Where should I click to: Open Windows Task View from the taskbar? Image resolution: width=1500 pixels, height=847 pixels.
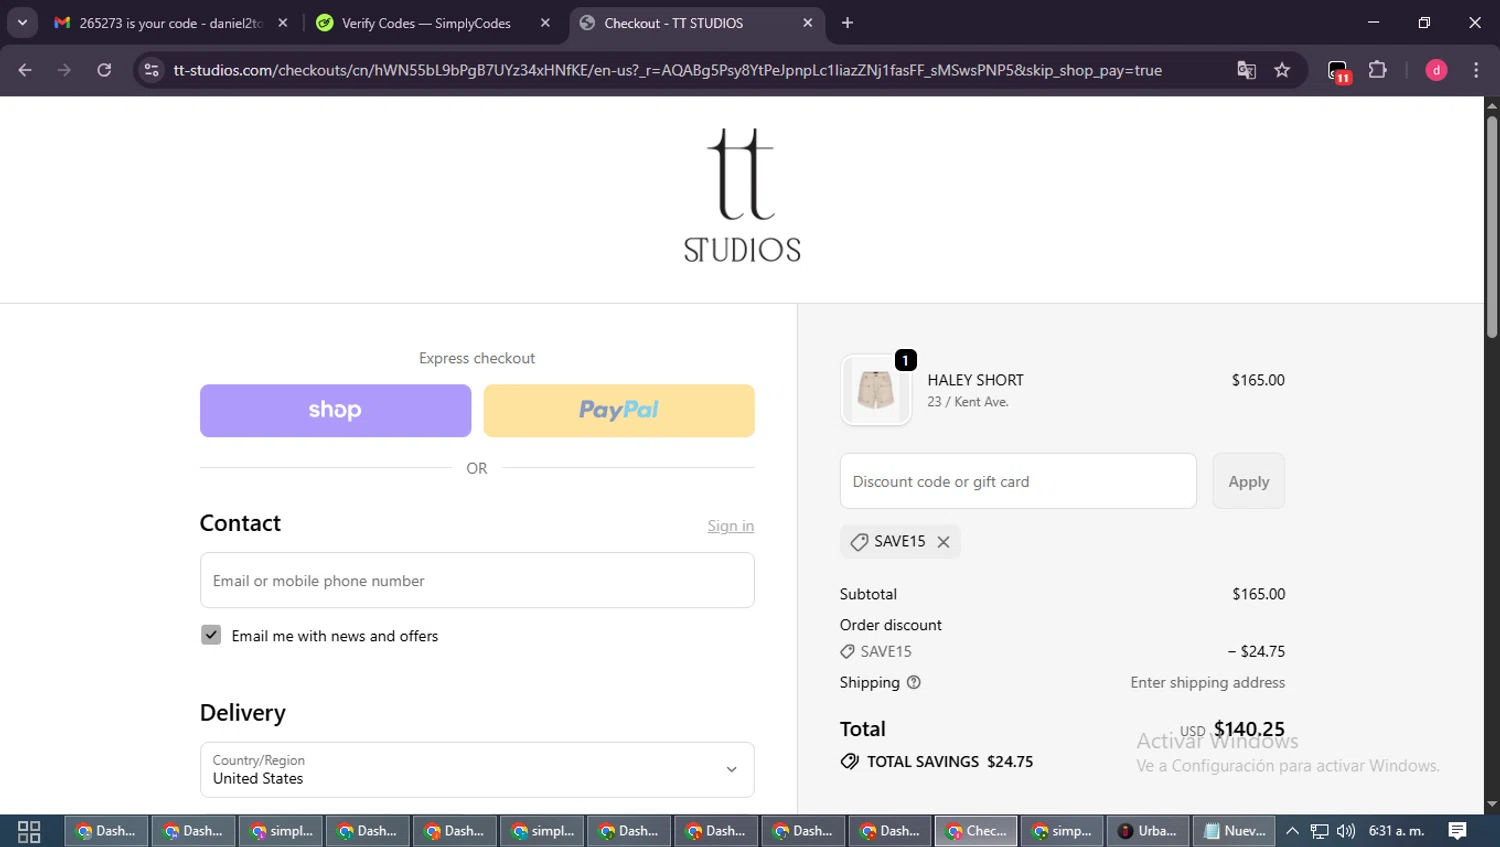coord(29,831)
